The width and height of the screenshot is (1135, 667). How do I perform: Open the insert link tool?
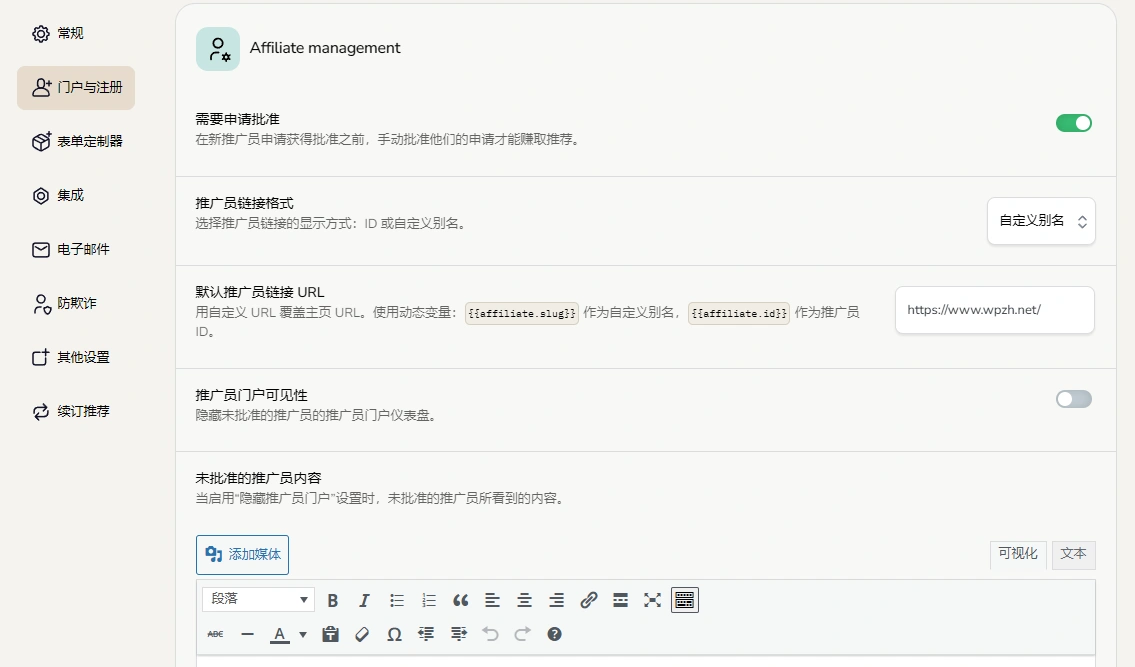pos(588,600)
